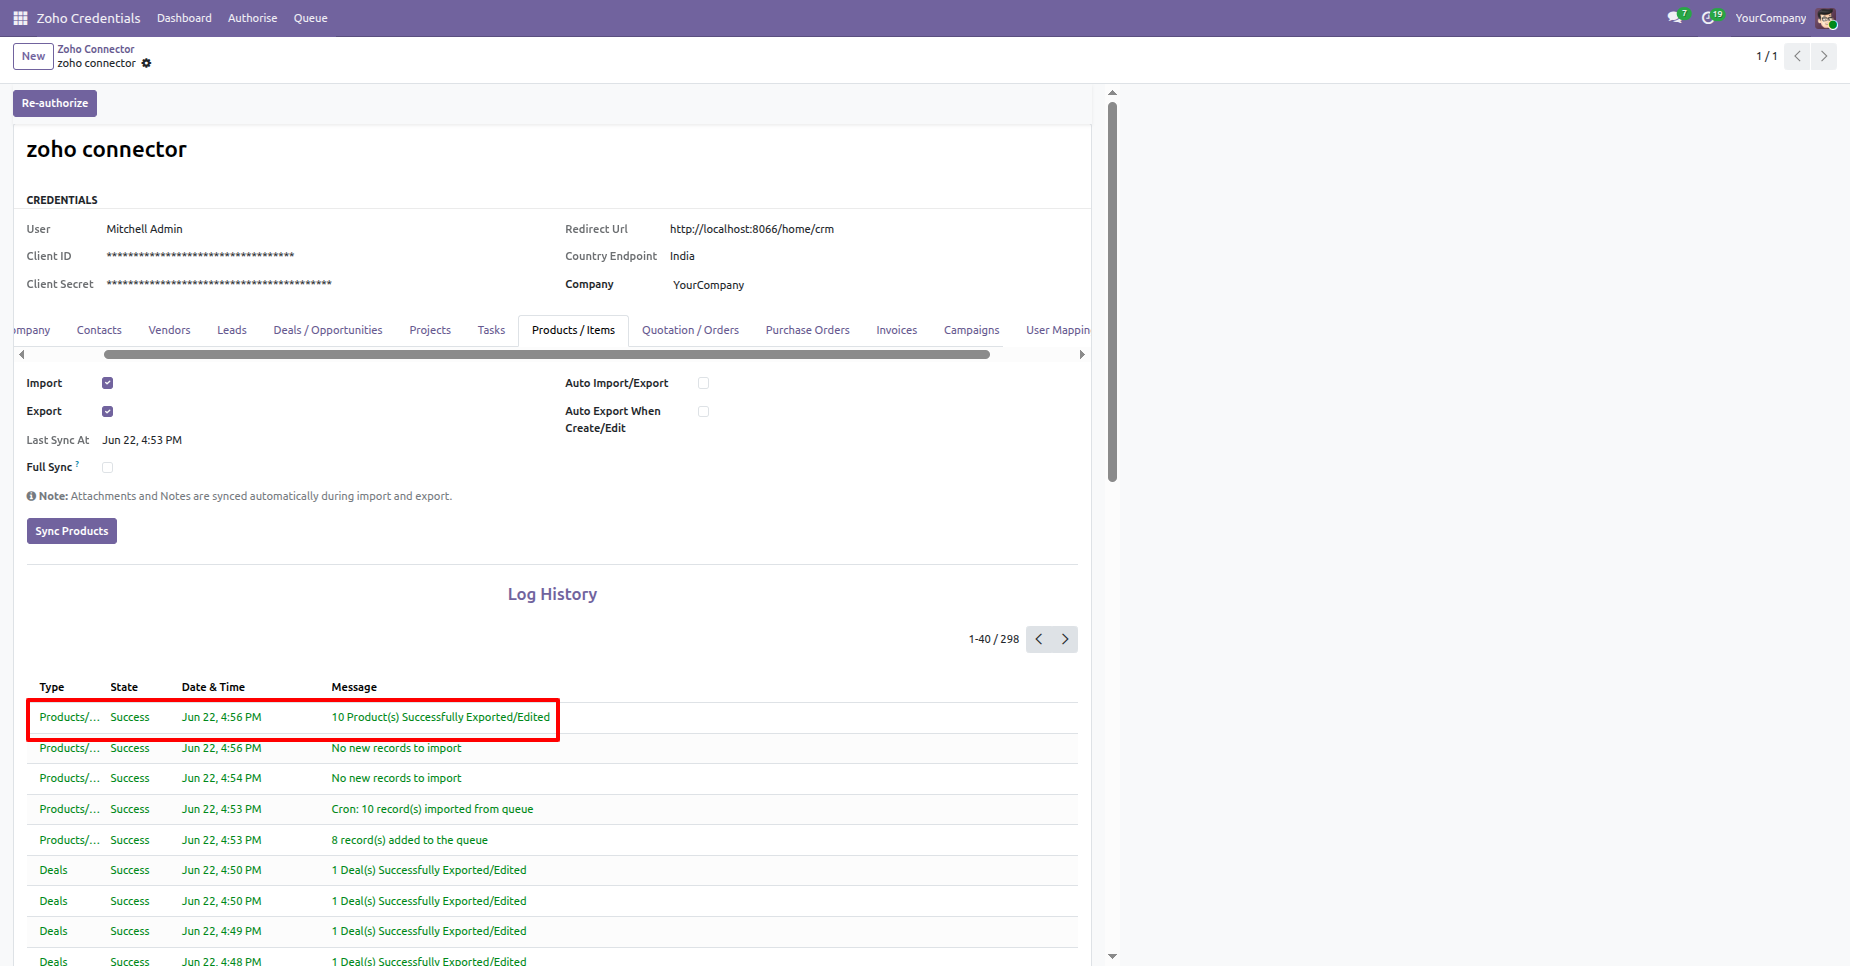Open the Queue menu

[310, 18]
